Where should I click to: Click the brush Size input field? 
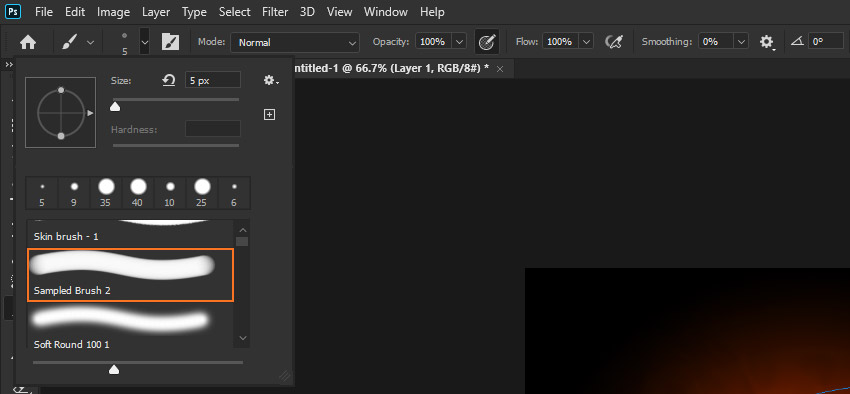(213, 81)
